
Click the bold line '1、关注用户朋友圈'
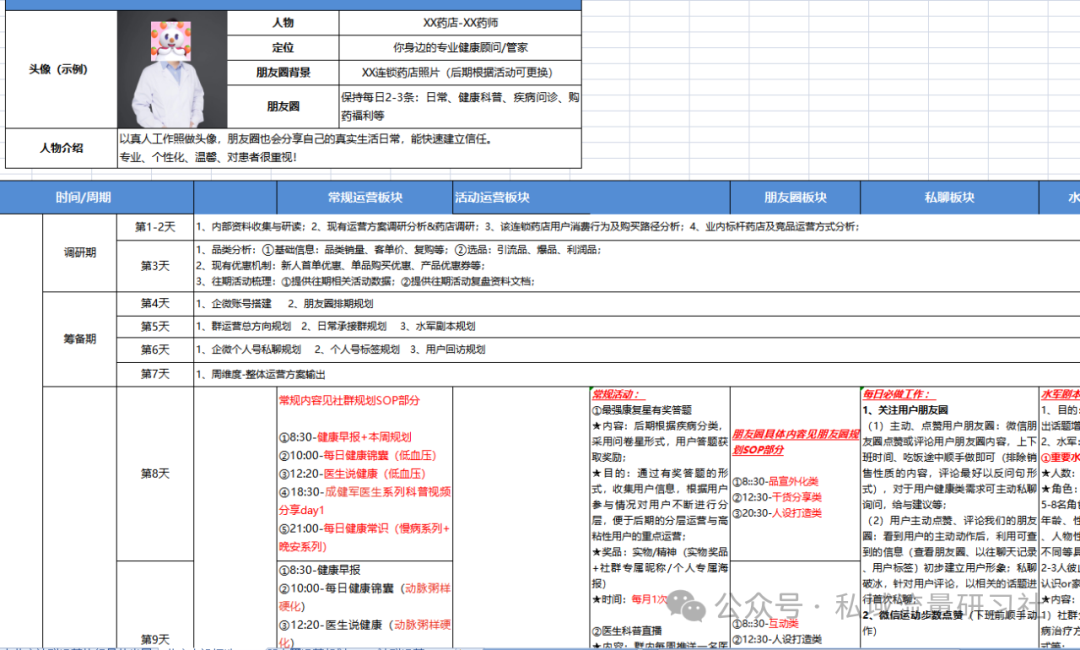pos(906,410)
